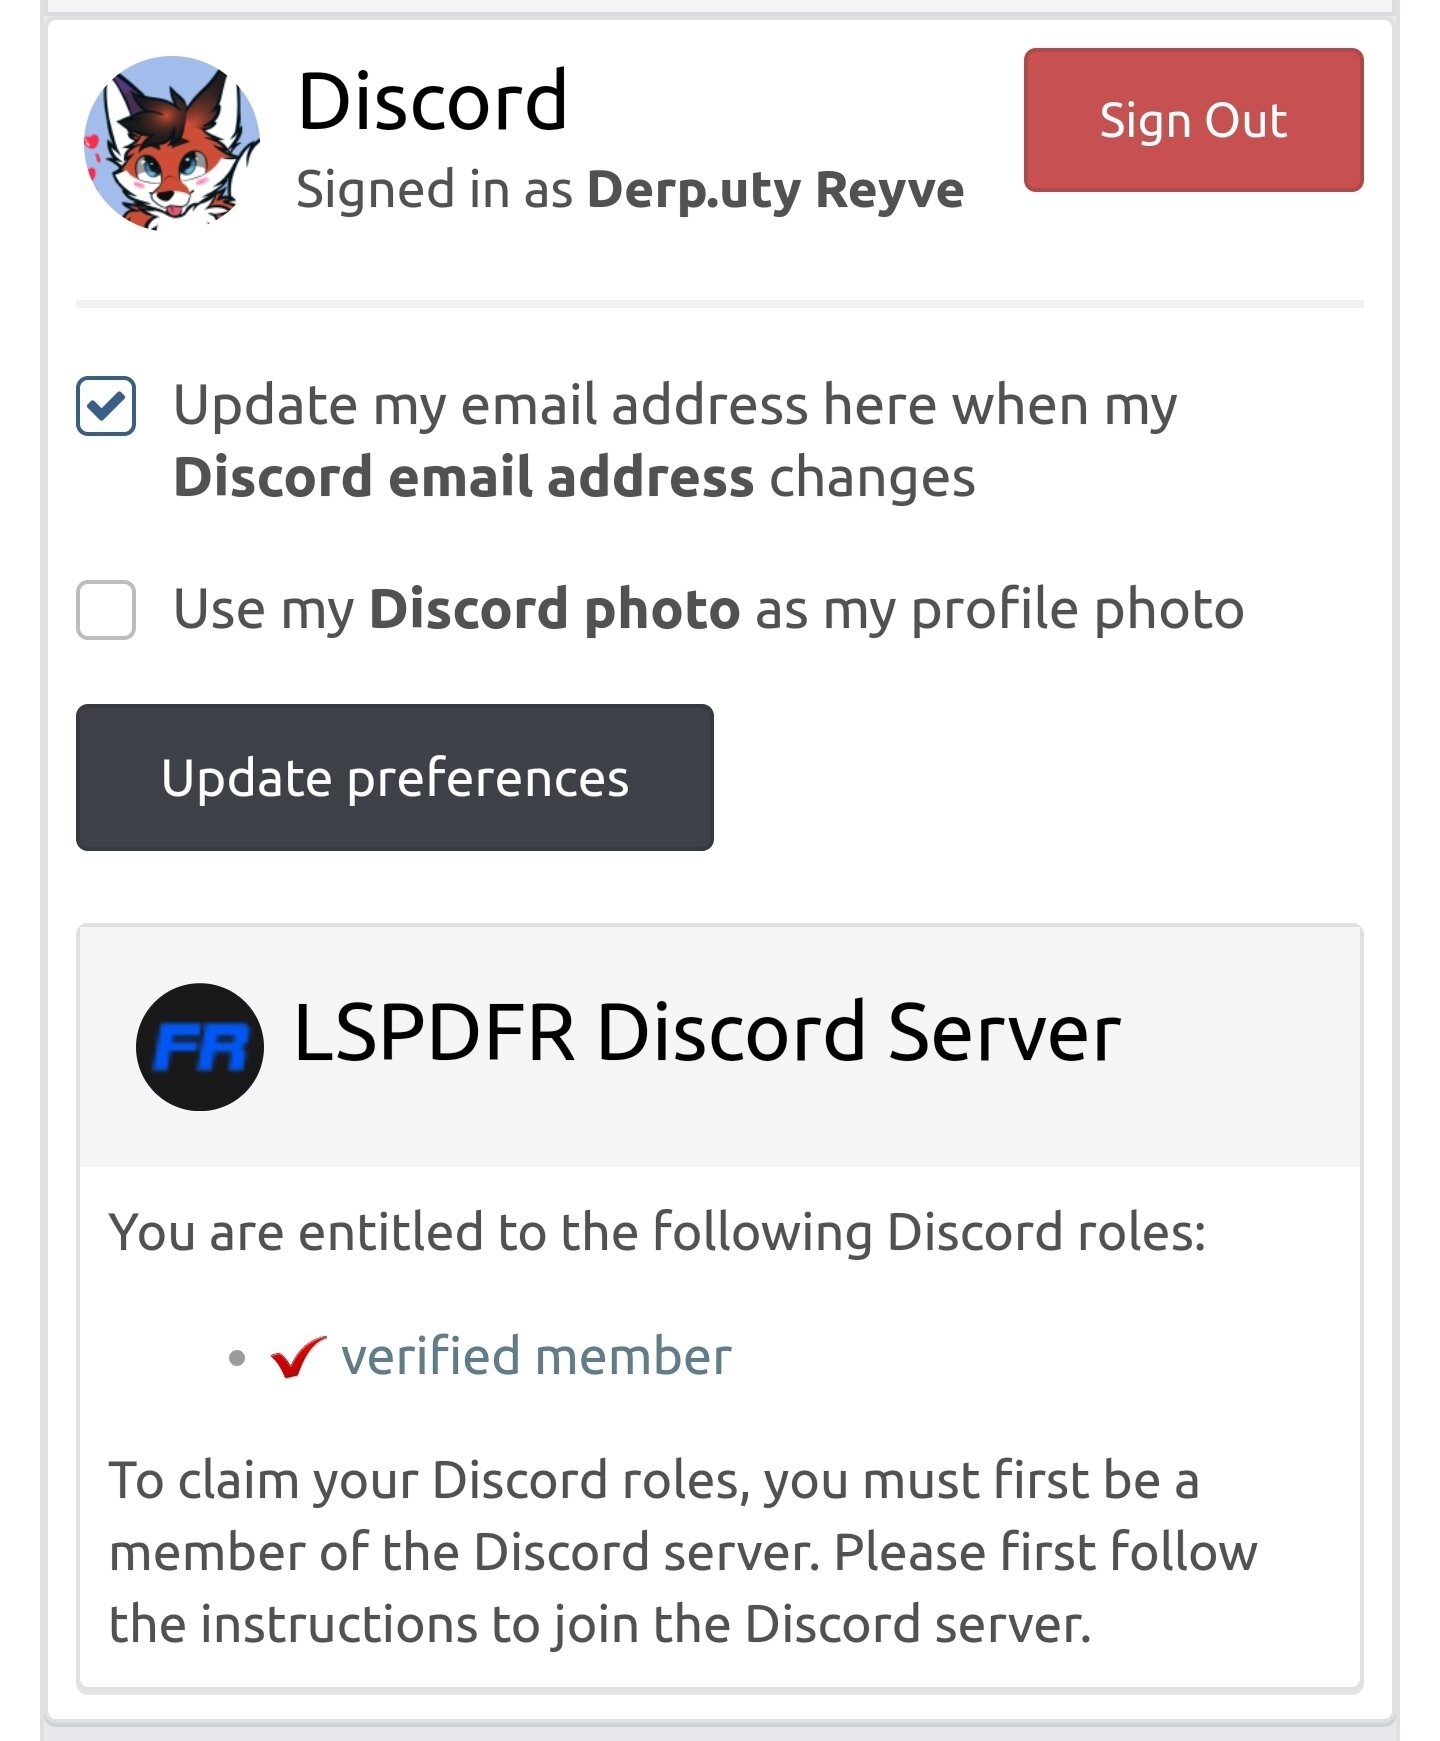Enable using Discord photo as profile photo
This screenshot has width=1440, height=1741.
click(x=106, y=610)
